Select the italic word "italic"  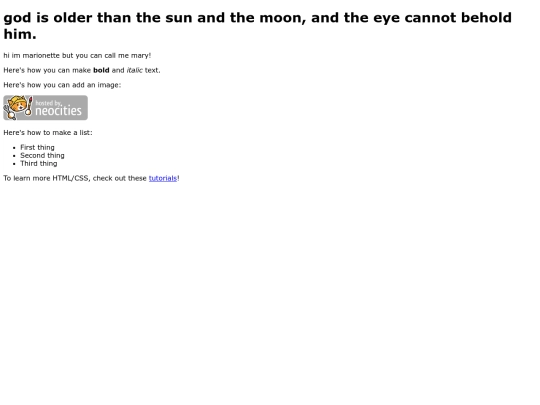[134, 70]
